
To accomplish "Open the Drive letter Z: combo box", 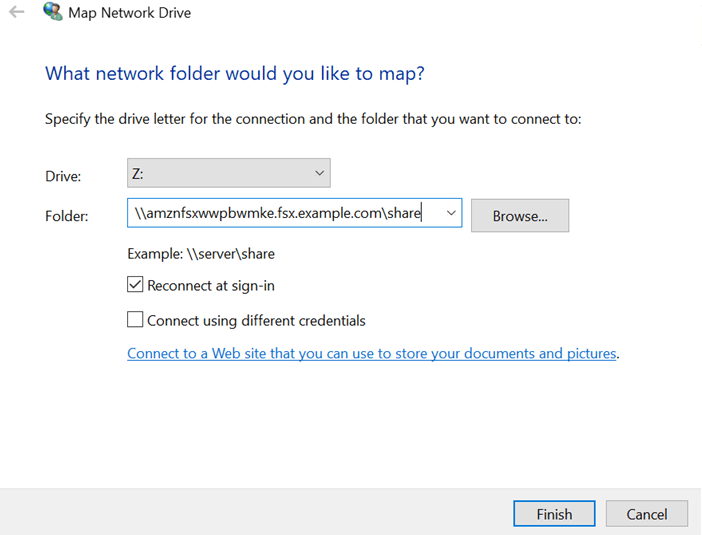I will pos(220,174).
